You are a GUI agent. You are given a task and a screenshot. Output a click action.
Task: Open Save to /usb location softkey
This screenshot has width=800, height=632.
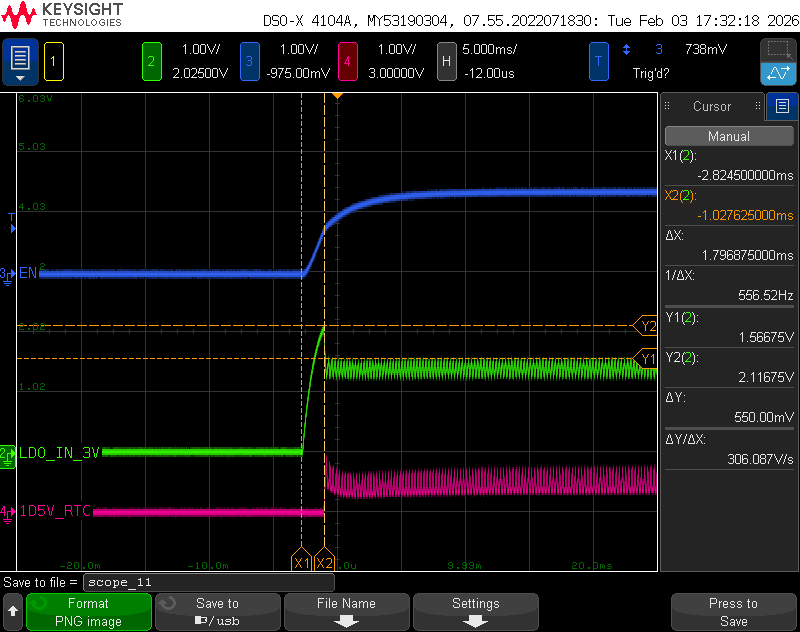pyautogui.click(x=218, y=612)
